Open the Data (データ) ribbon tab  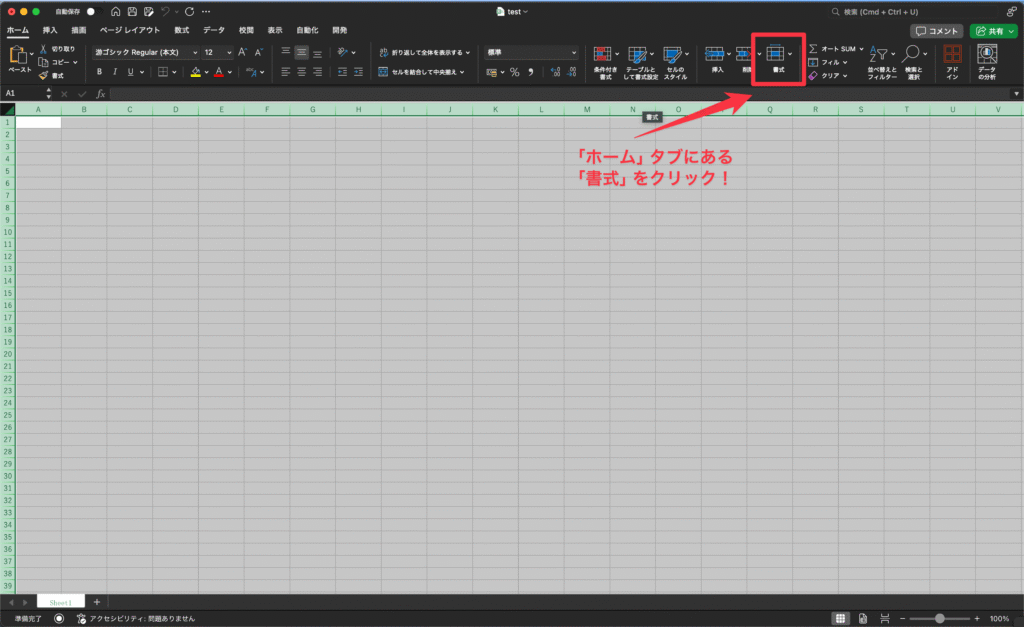point(214,31)
